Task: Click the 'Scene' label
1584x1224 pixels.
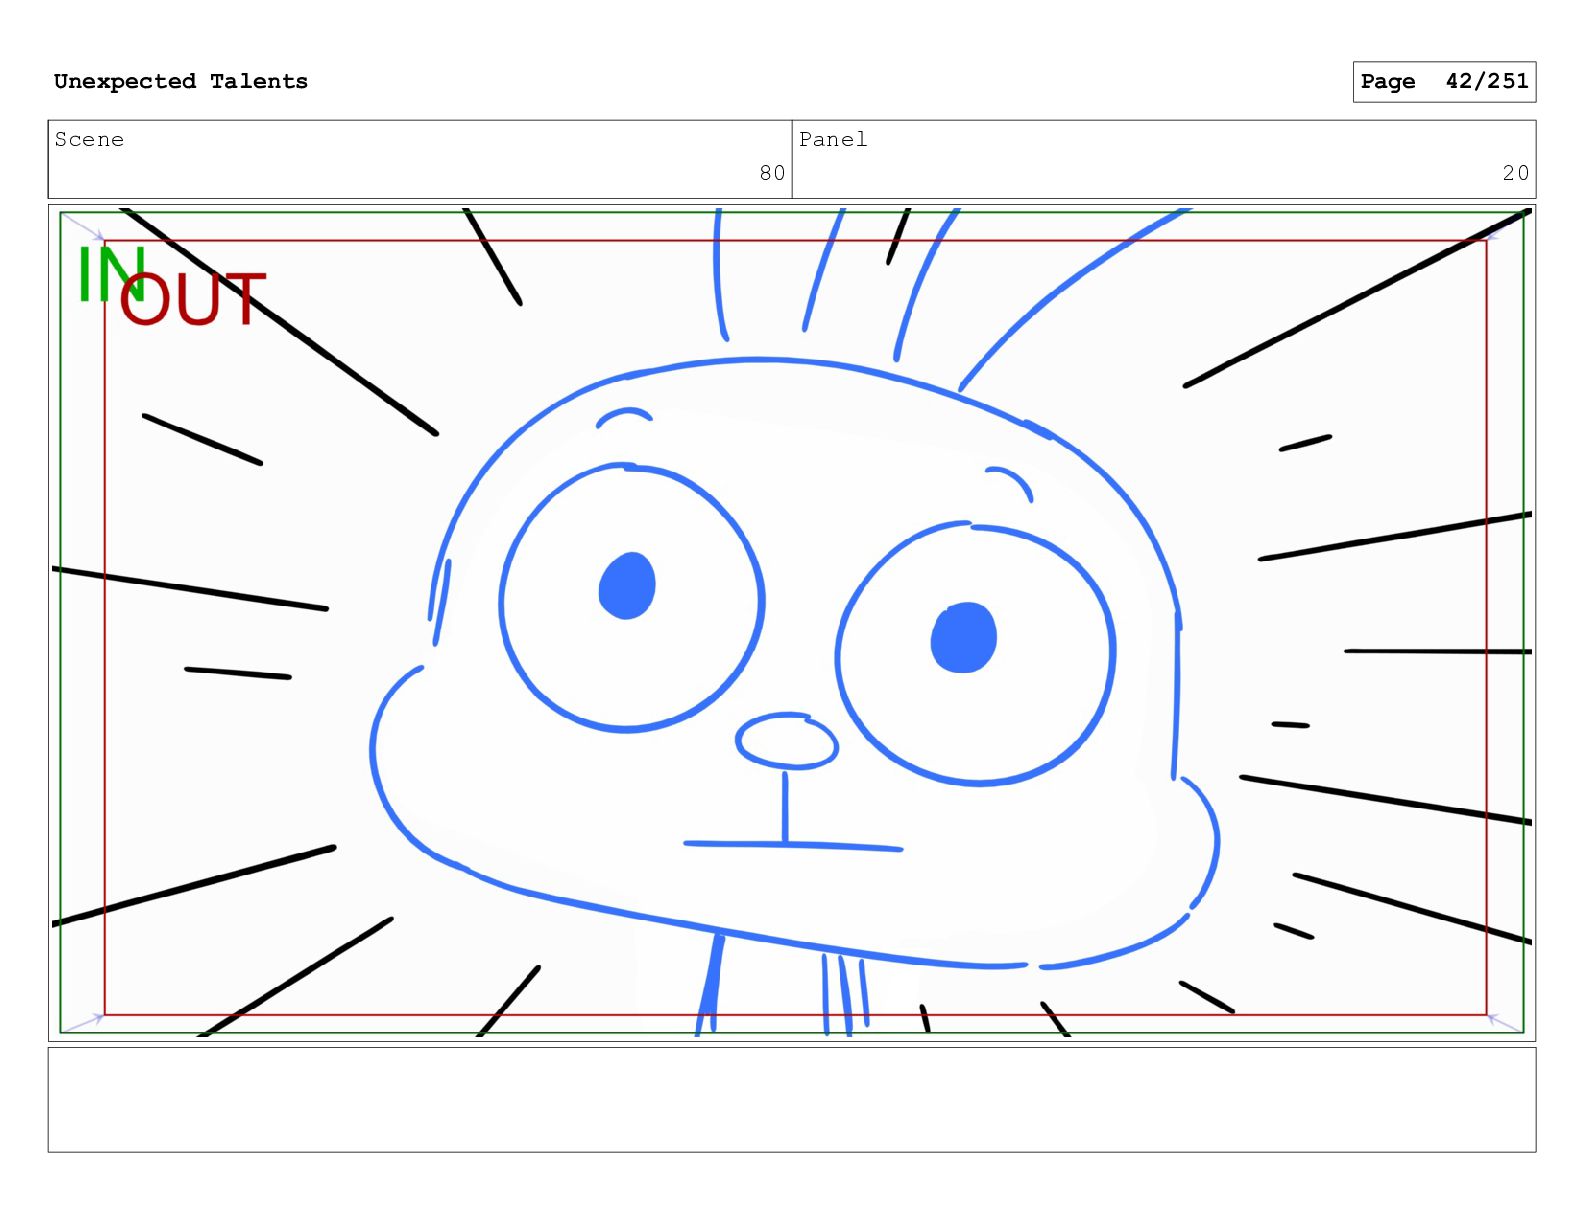Action: point(89,140)
